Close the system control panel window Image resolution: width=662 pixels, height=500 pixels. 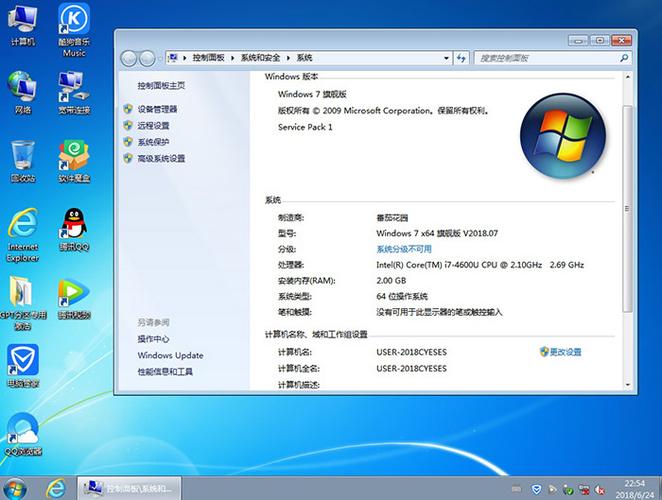[621, 40]
